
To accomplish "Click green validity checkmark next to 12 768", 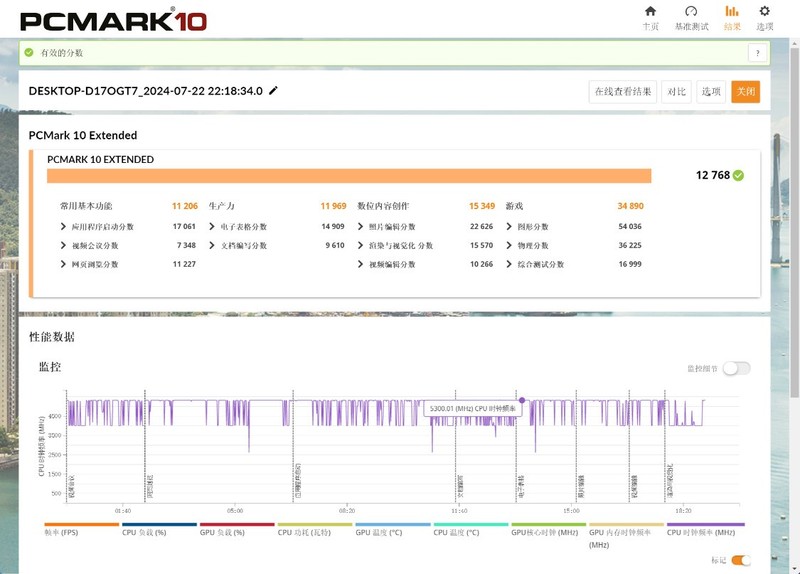I will point(738,176).
